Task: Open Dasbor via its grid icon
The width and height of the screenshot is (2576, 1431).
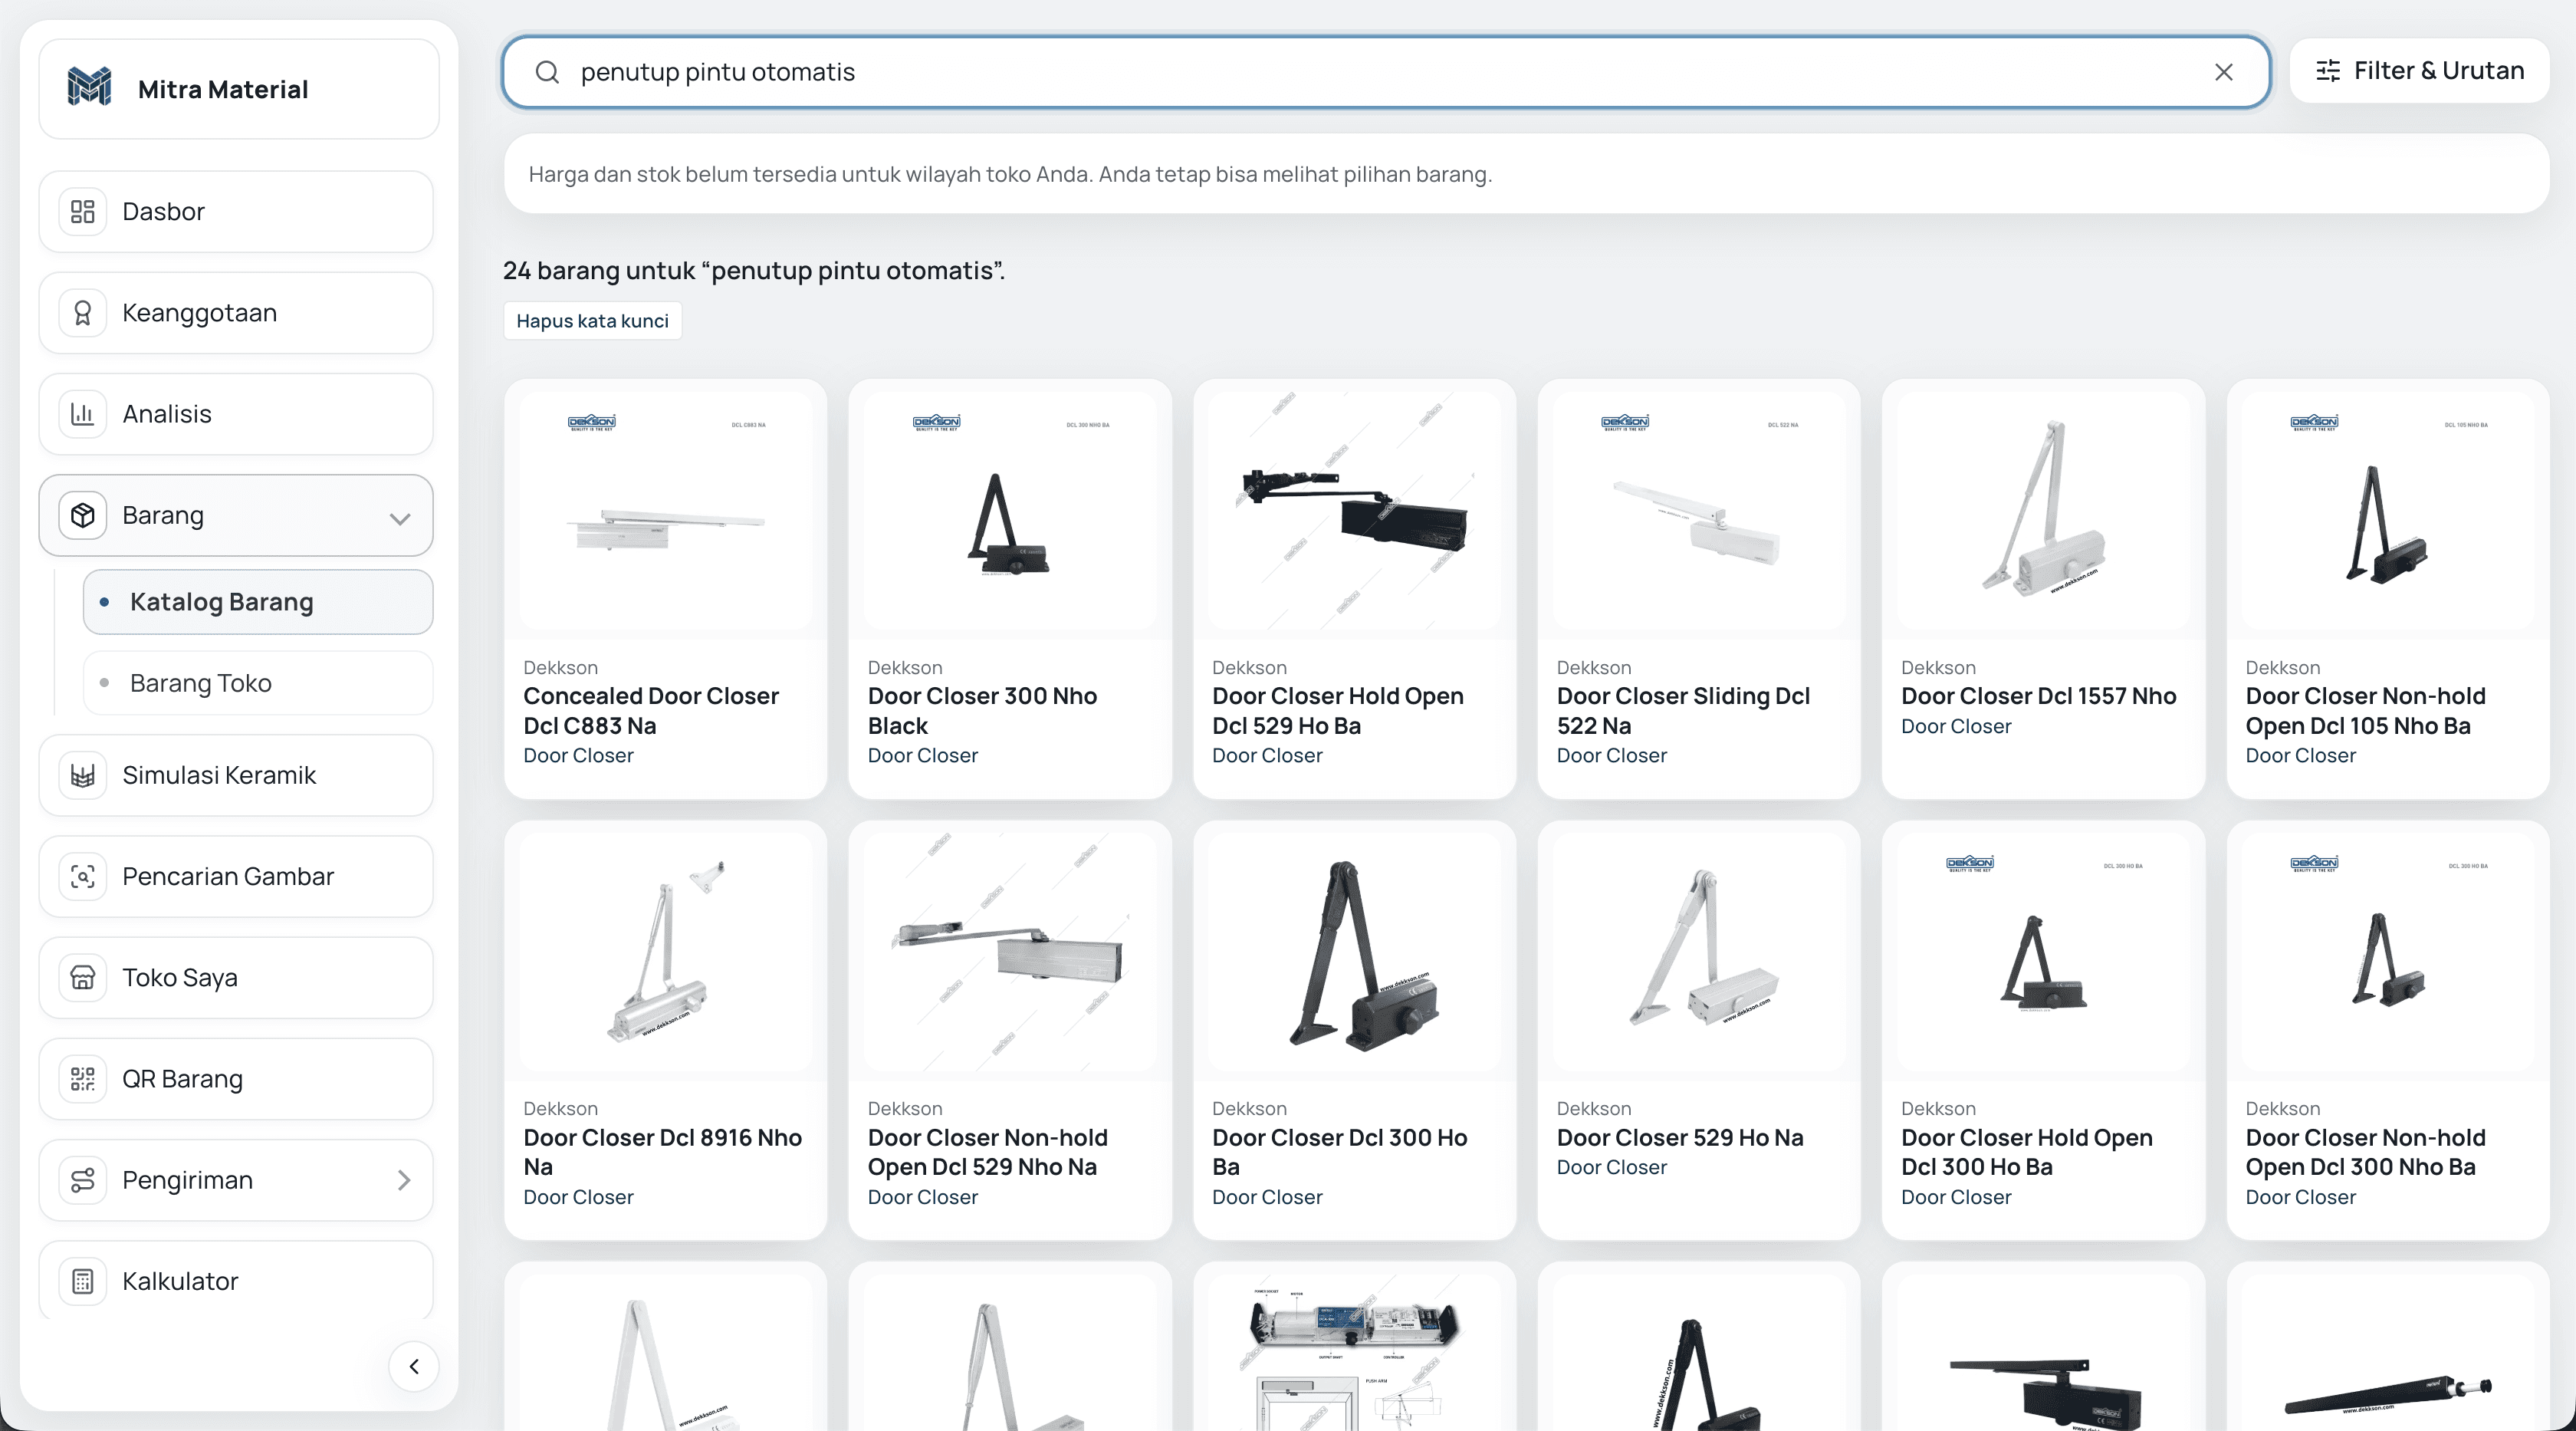Action: (x=83, y=212)
